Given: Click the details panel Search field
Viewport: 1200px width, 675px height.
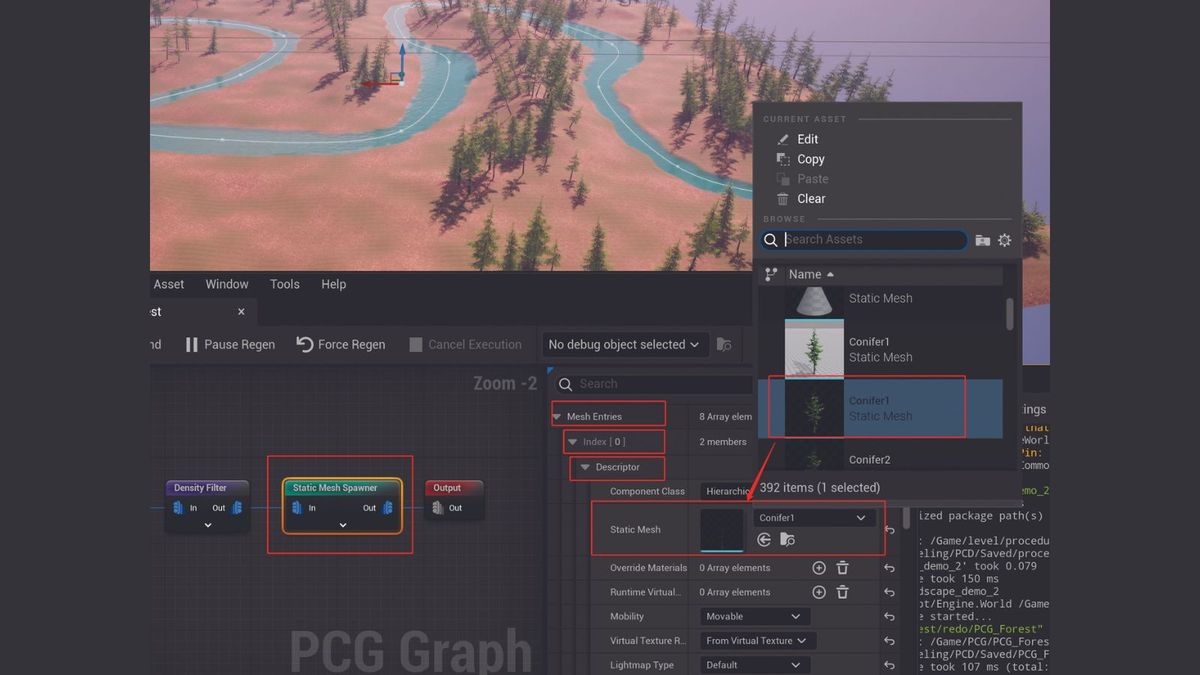Looking at the screenshot, I should [655, 384].
